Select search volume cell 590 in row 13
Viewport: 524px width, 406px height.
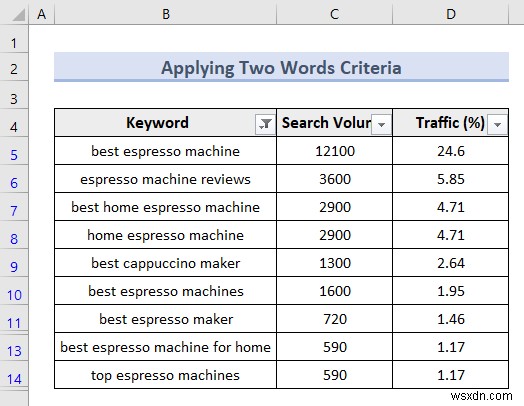(335, 347)
